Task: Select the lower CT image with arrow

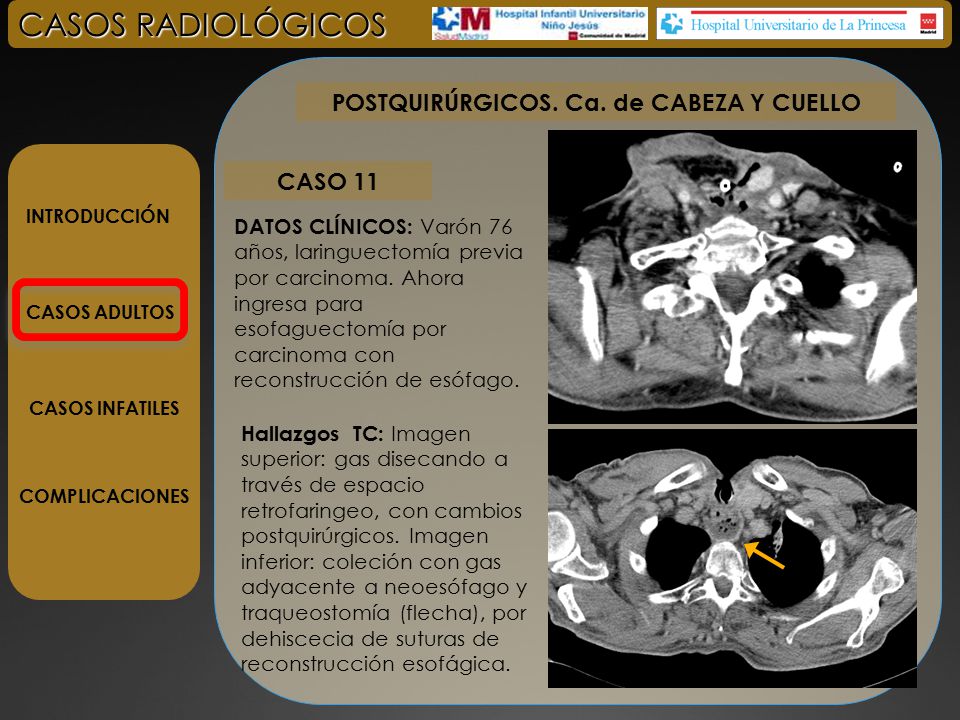Action: 732,558
